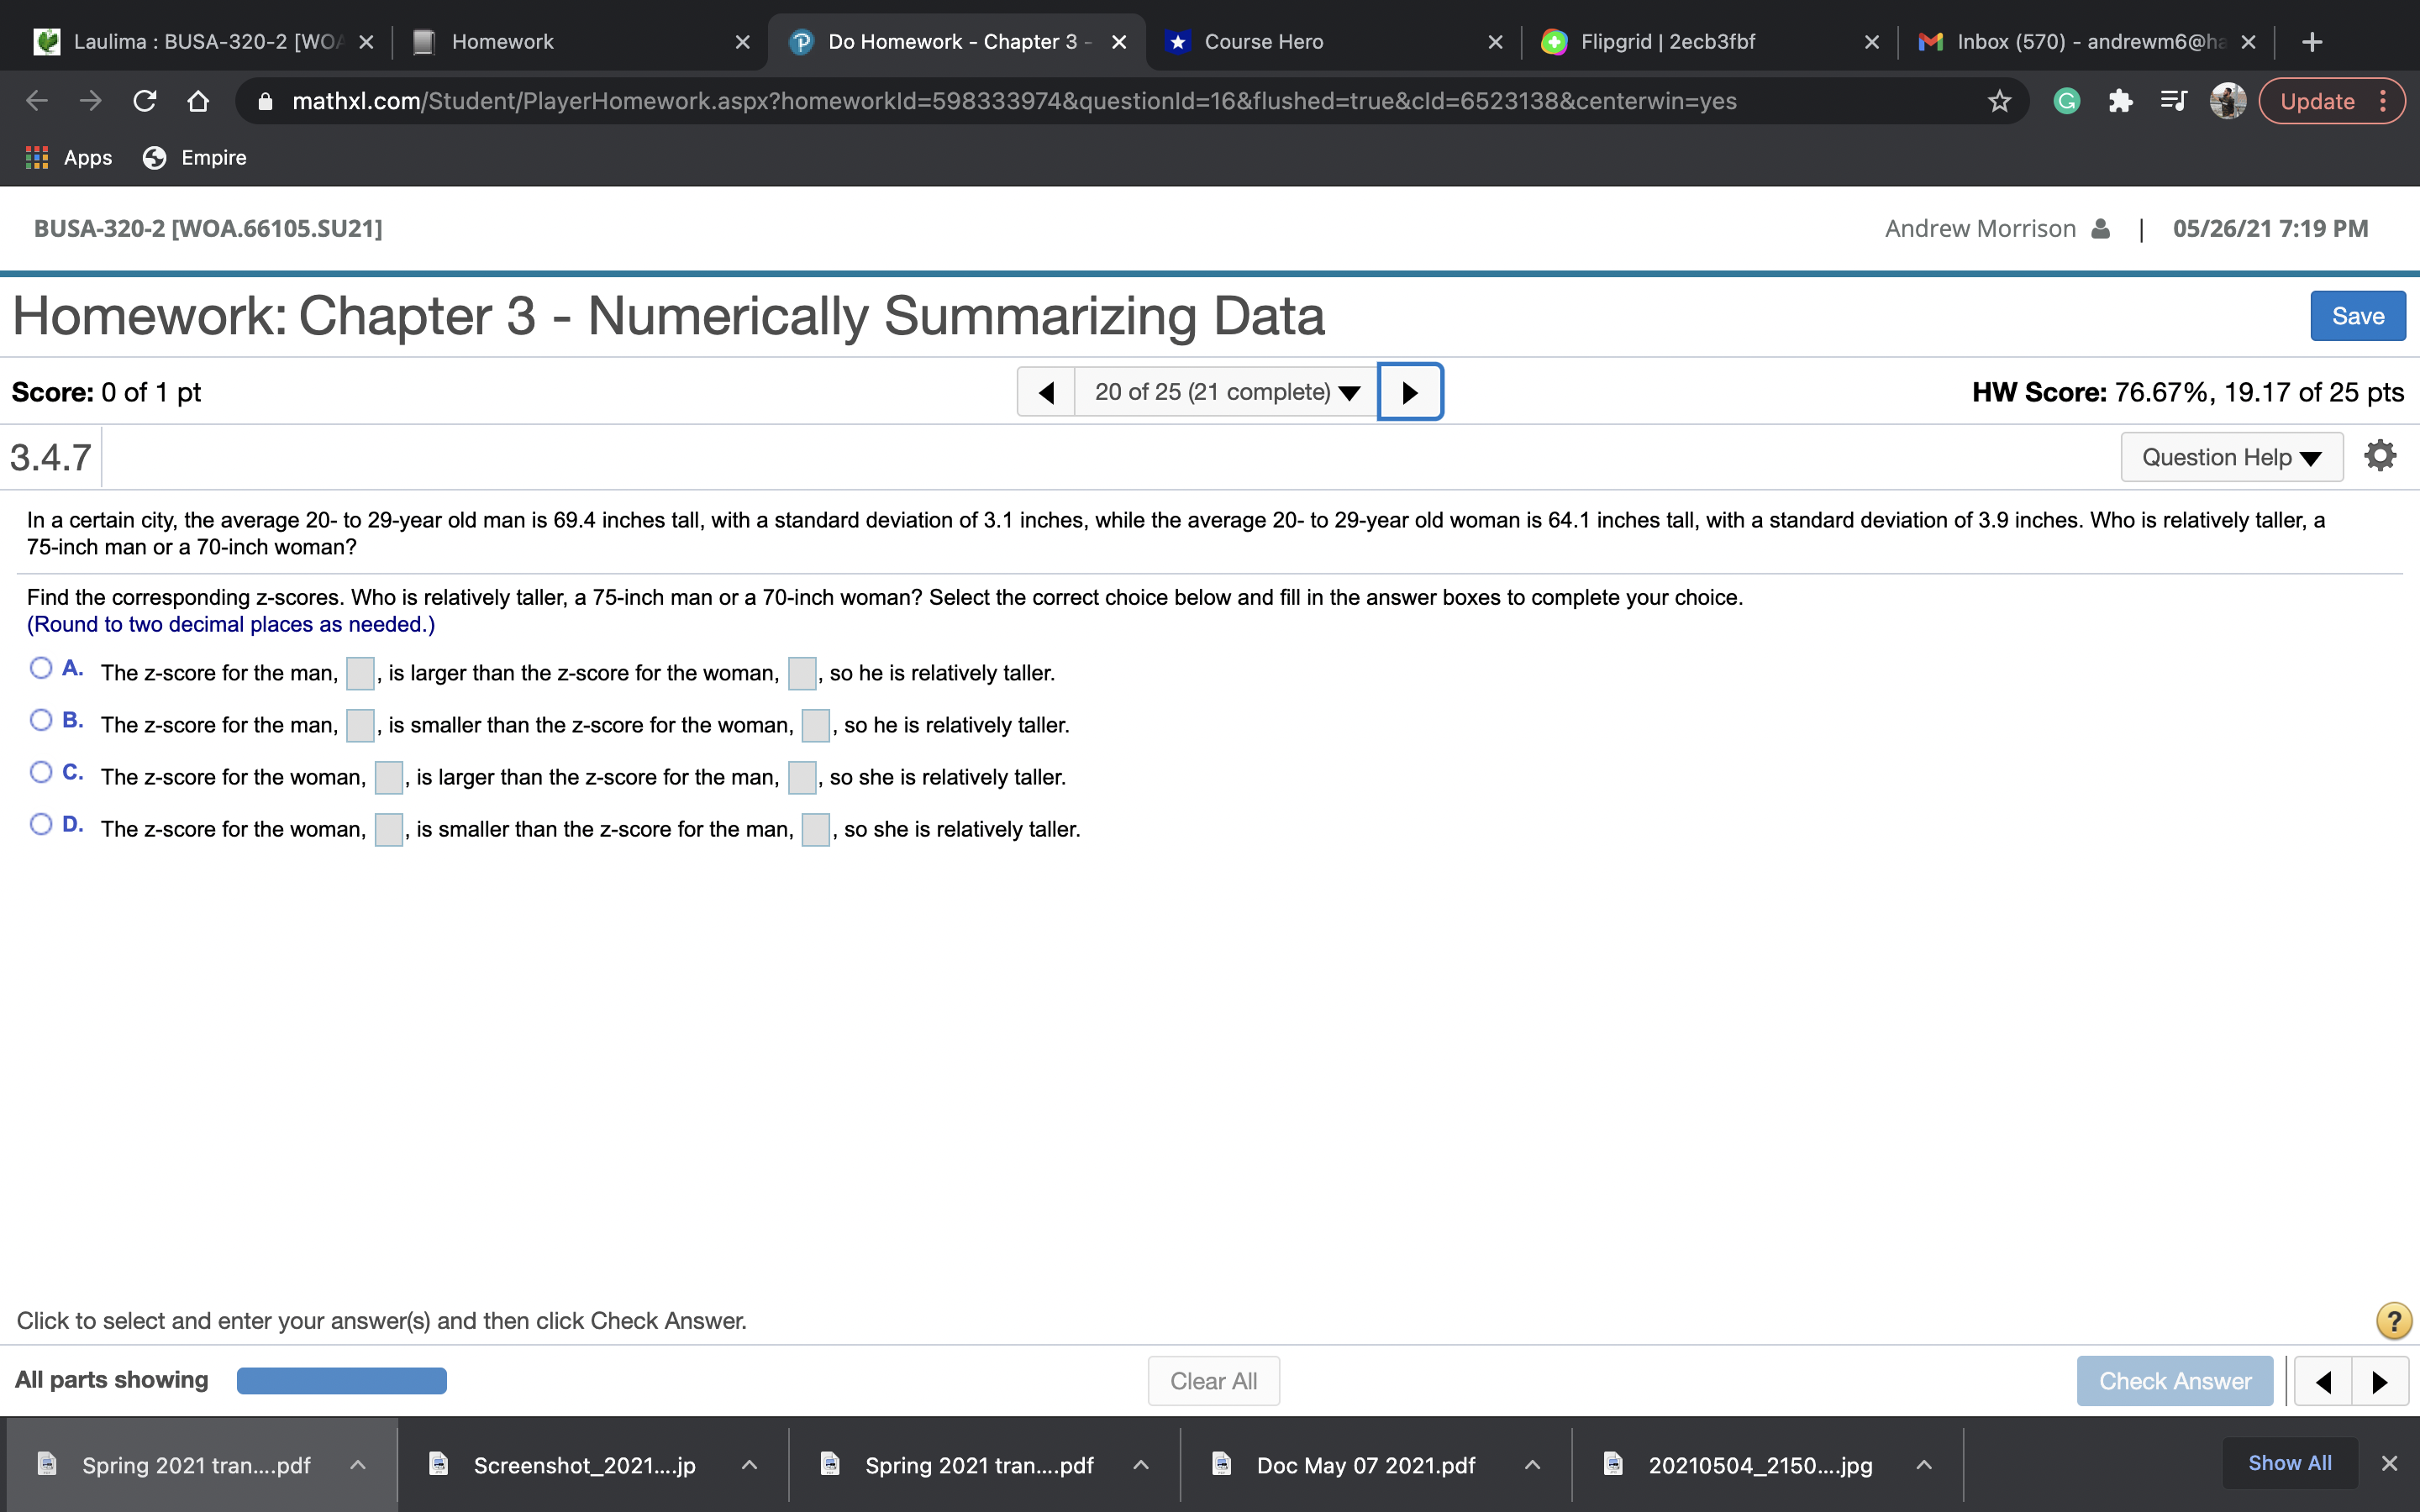Click the Clear All button
Image resolution: width=2420 pixels, height=1512 pixels.
pos(1213,1381)
